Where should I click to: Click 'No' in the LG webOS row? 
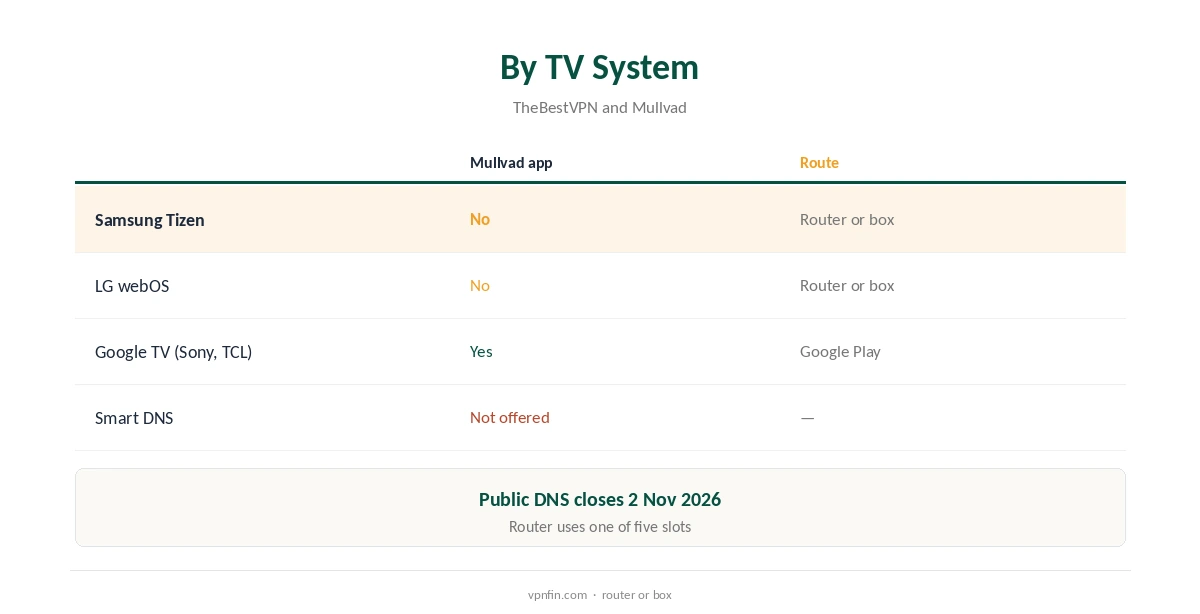480,285
